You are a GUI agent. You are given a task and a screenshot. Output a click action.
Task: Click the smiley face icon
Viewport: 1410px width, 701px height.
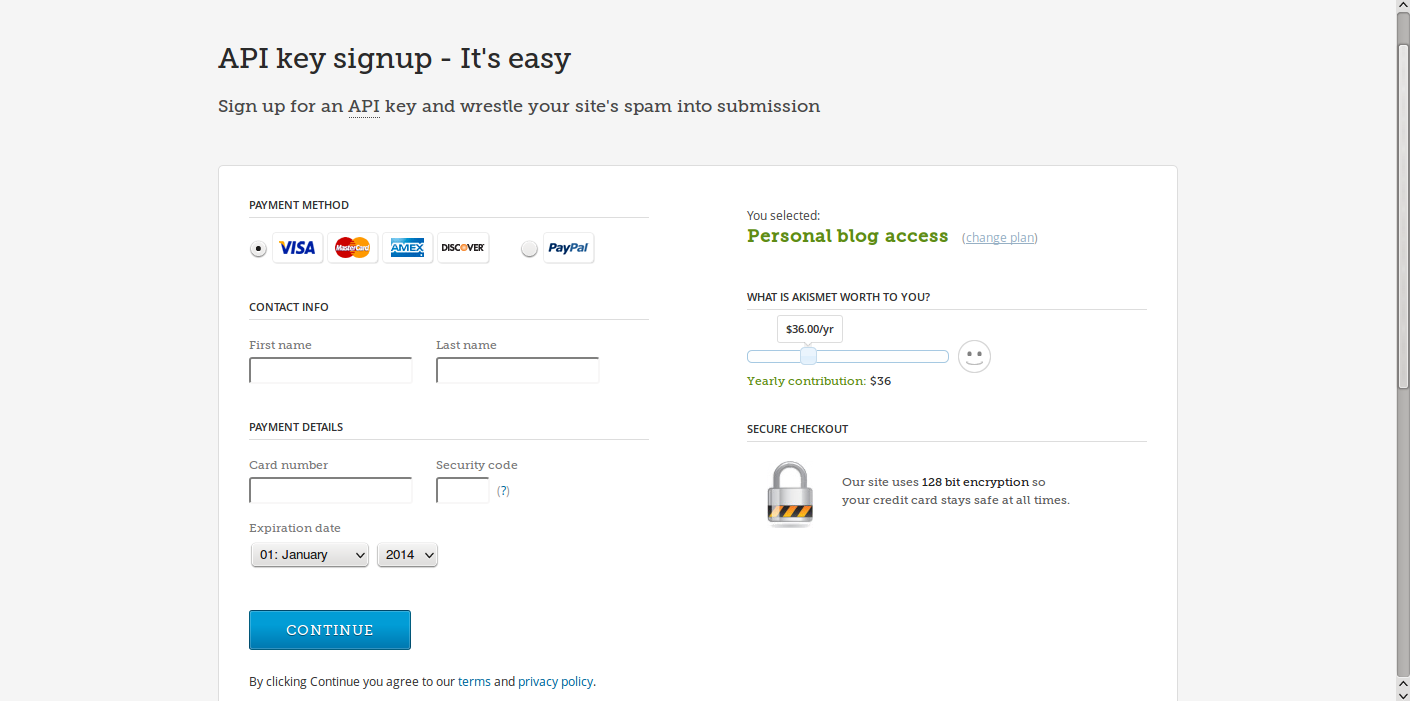pyautogui.click(x=974, y=357)
